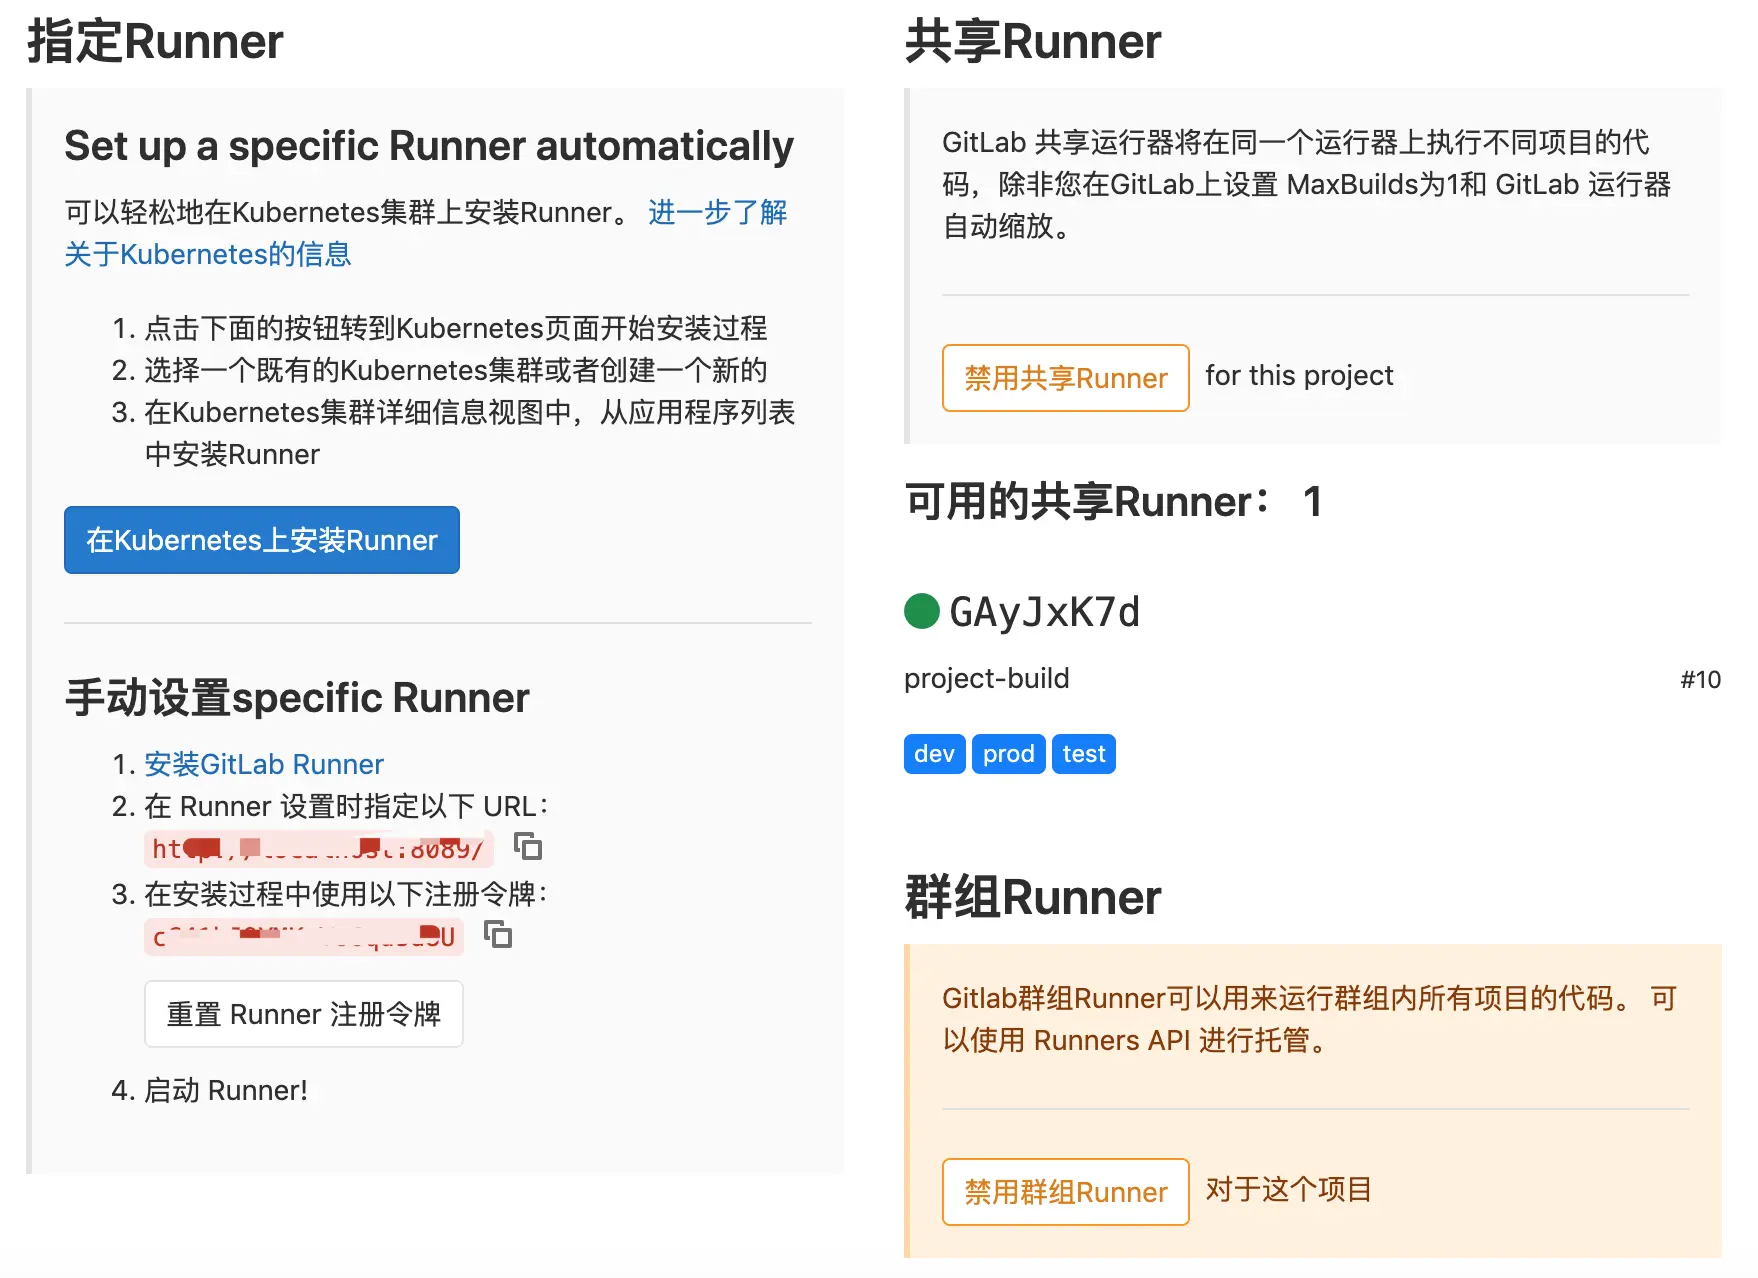Click the 共享Runner section heading
This screenshot has height=1278, width=1758.
1032,42
